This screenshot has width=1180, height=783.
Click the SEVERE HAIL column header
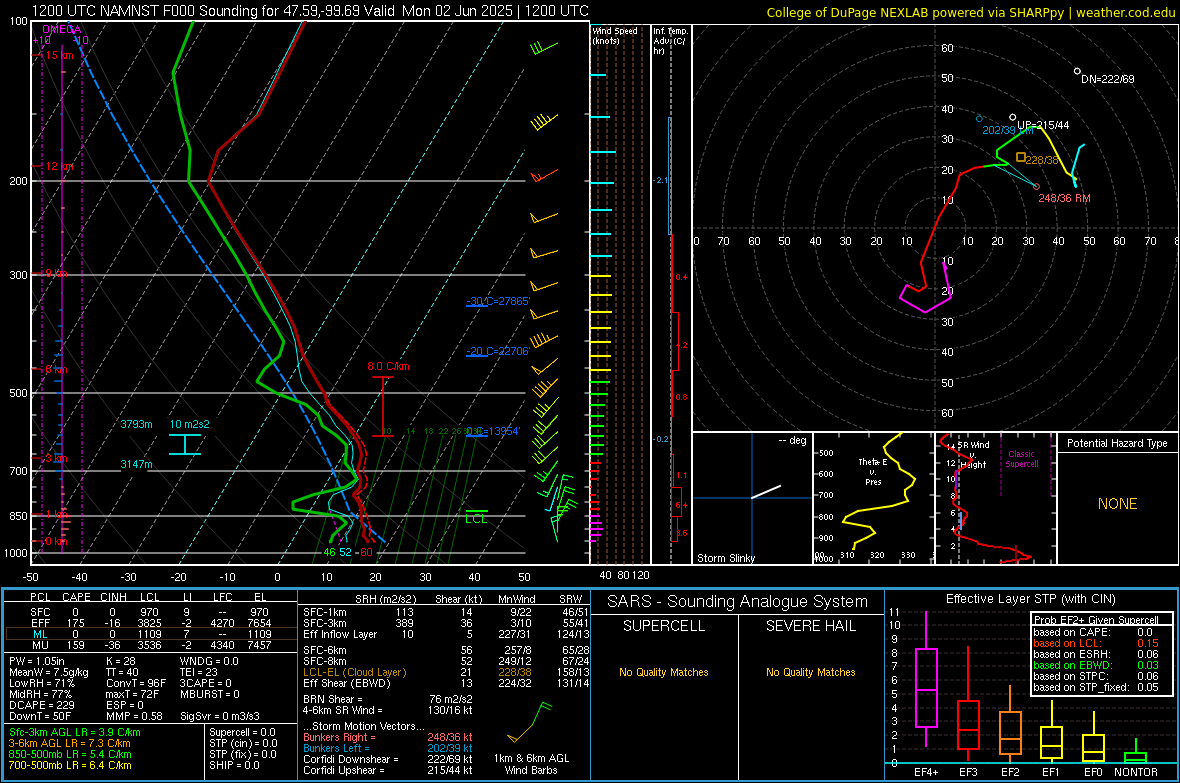click(x=810, y=626)
